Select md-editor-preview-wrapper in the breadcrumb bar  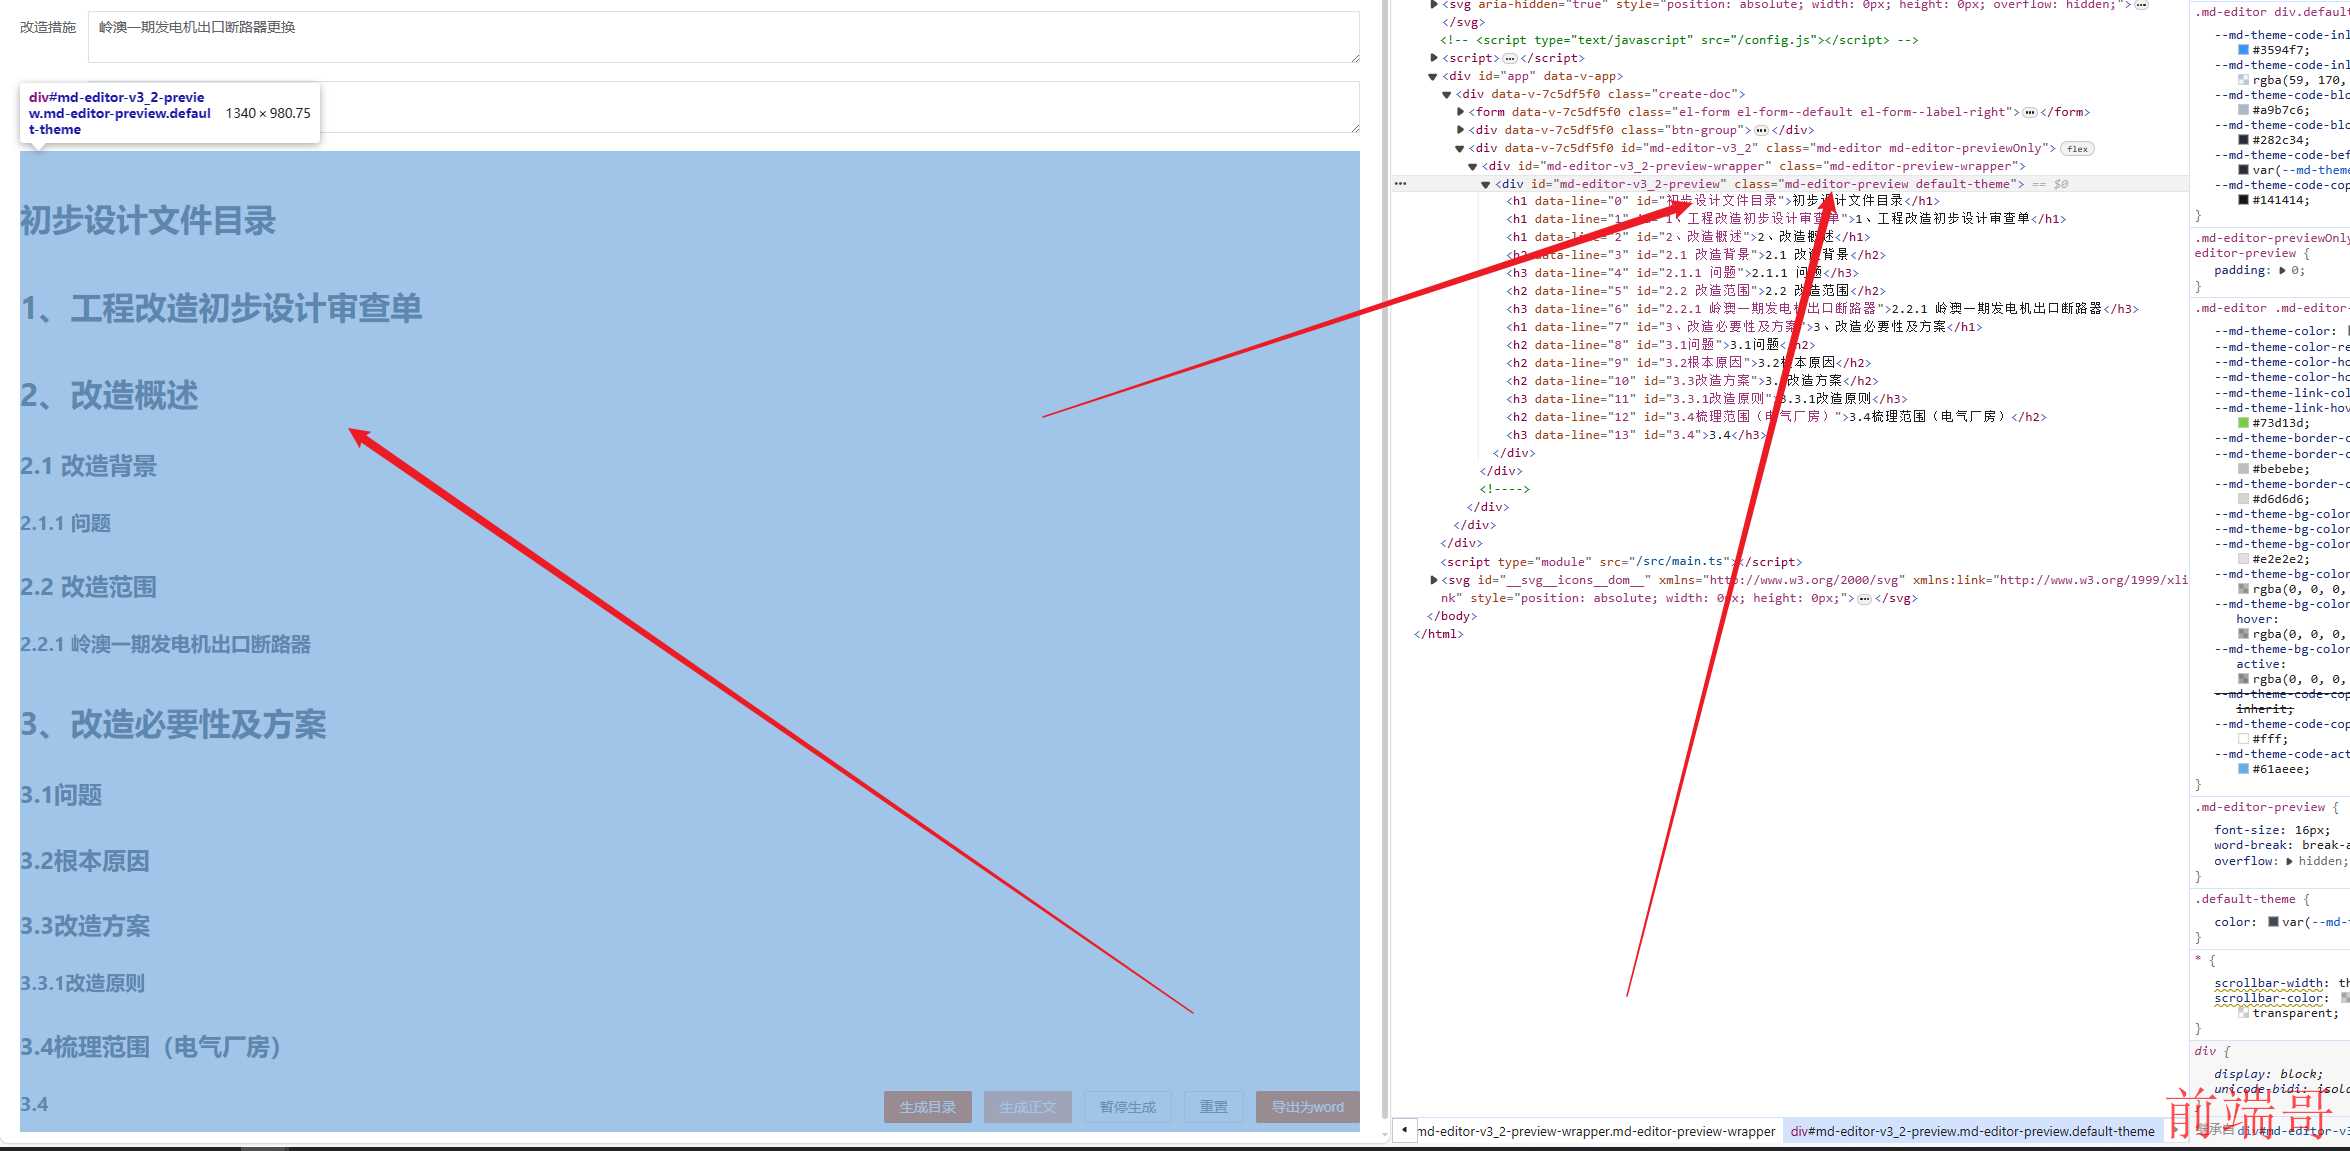point(1596,1132)
